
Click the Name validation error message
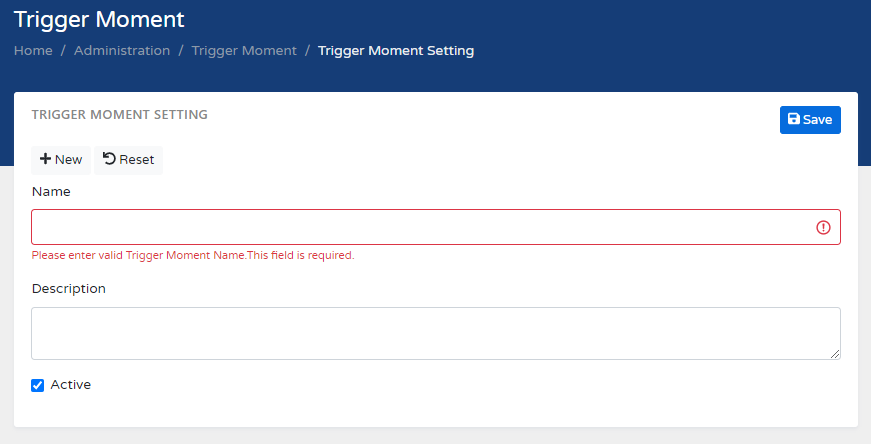point(193,256)
